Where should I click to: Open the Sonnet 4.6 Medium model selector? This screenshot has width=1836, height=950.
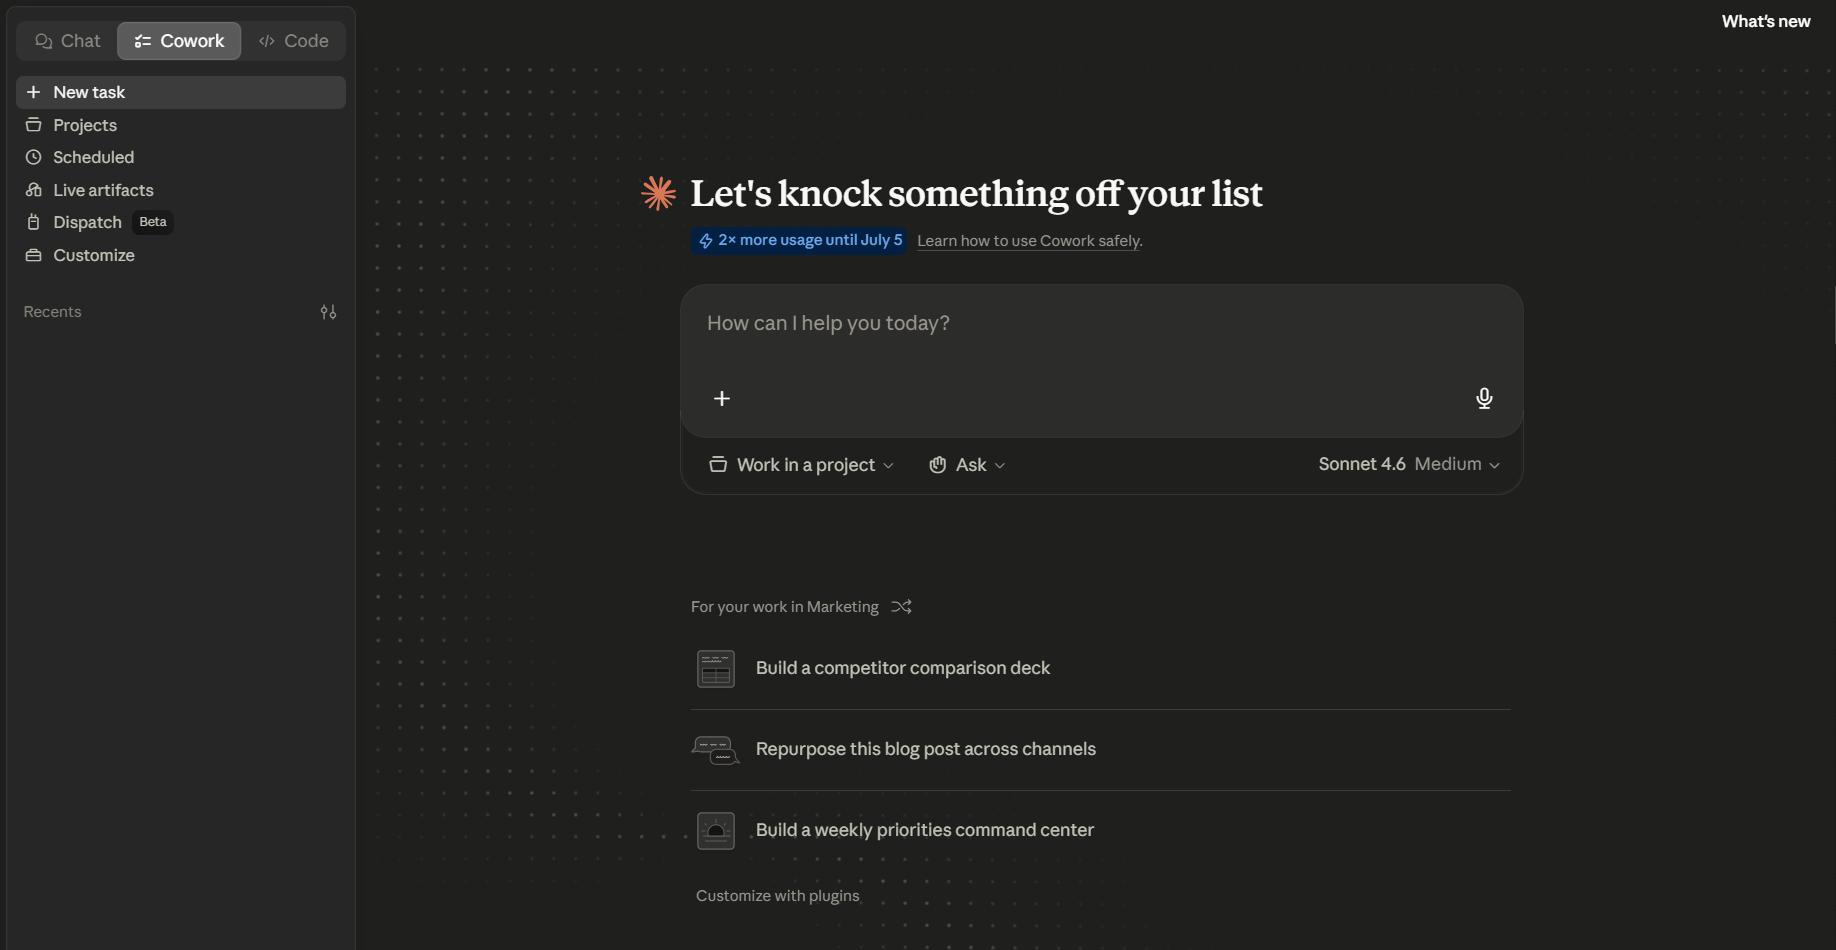coord(1409,464)
